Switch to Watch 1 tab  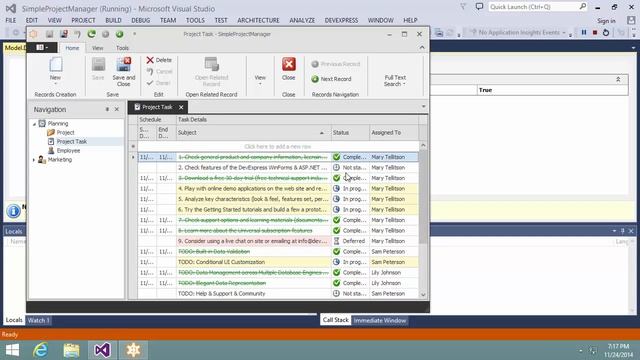click(x=38, y=320)
